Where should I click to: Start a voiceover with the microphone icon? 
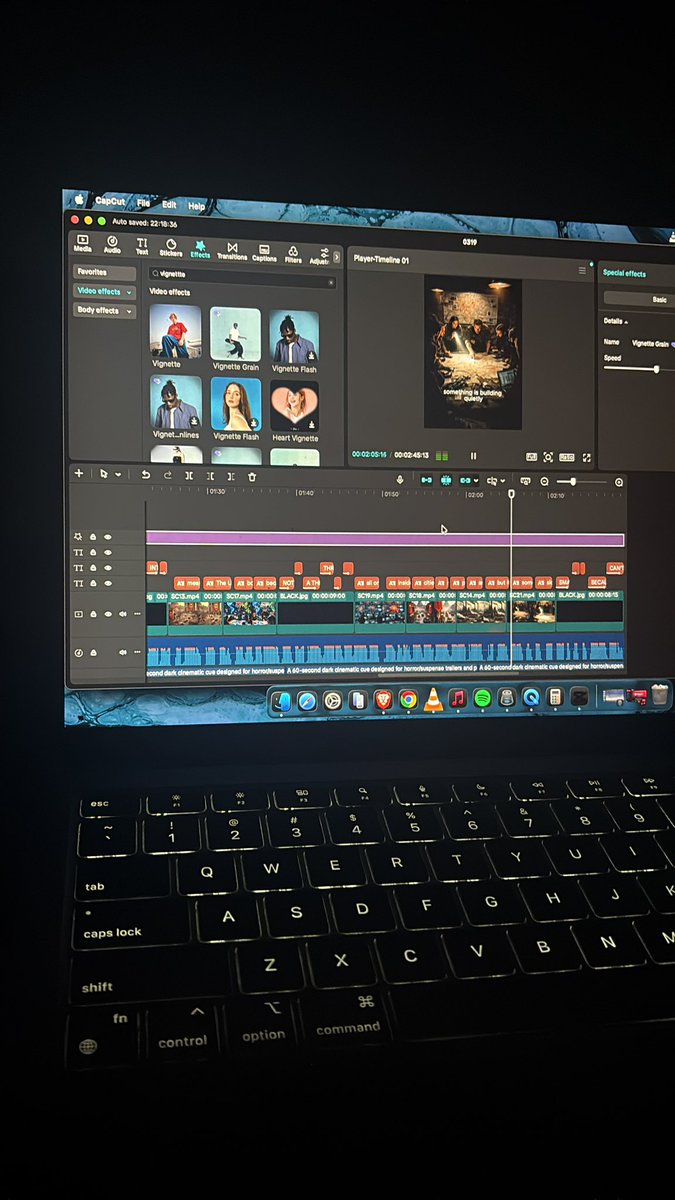(x=400, y=480)
